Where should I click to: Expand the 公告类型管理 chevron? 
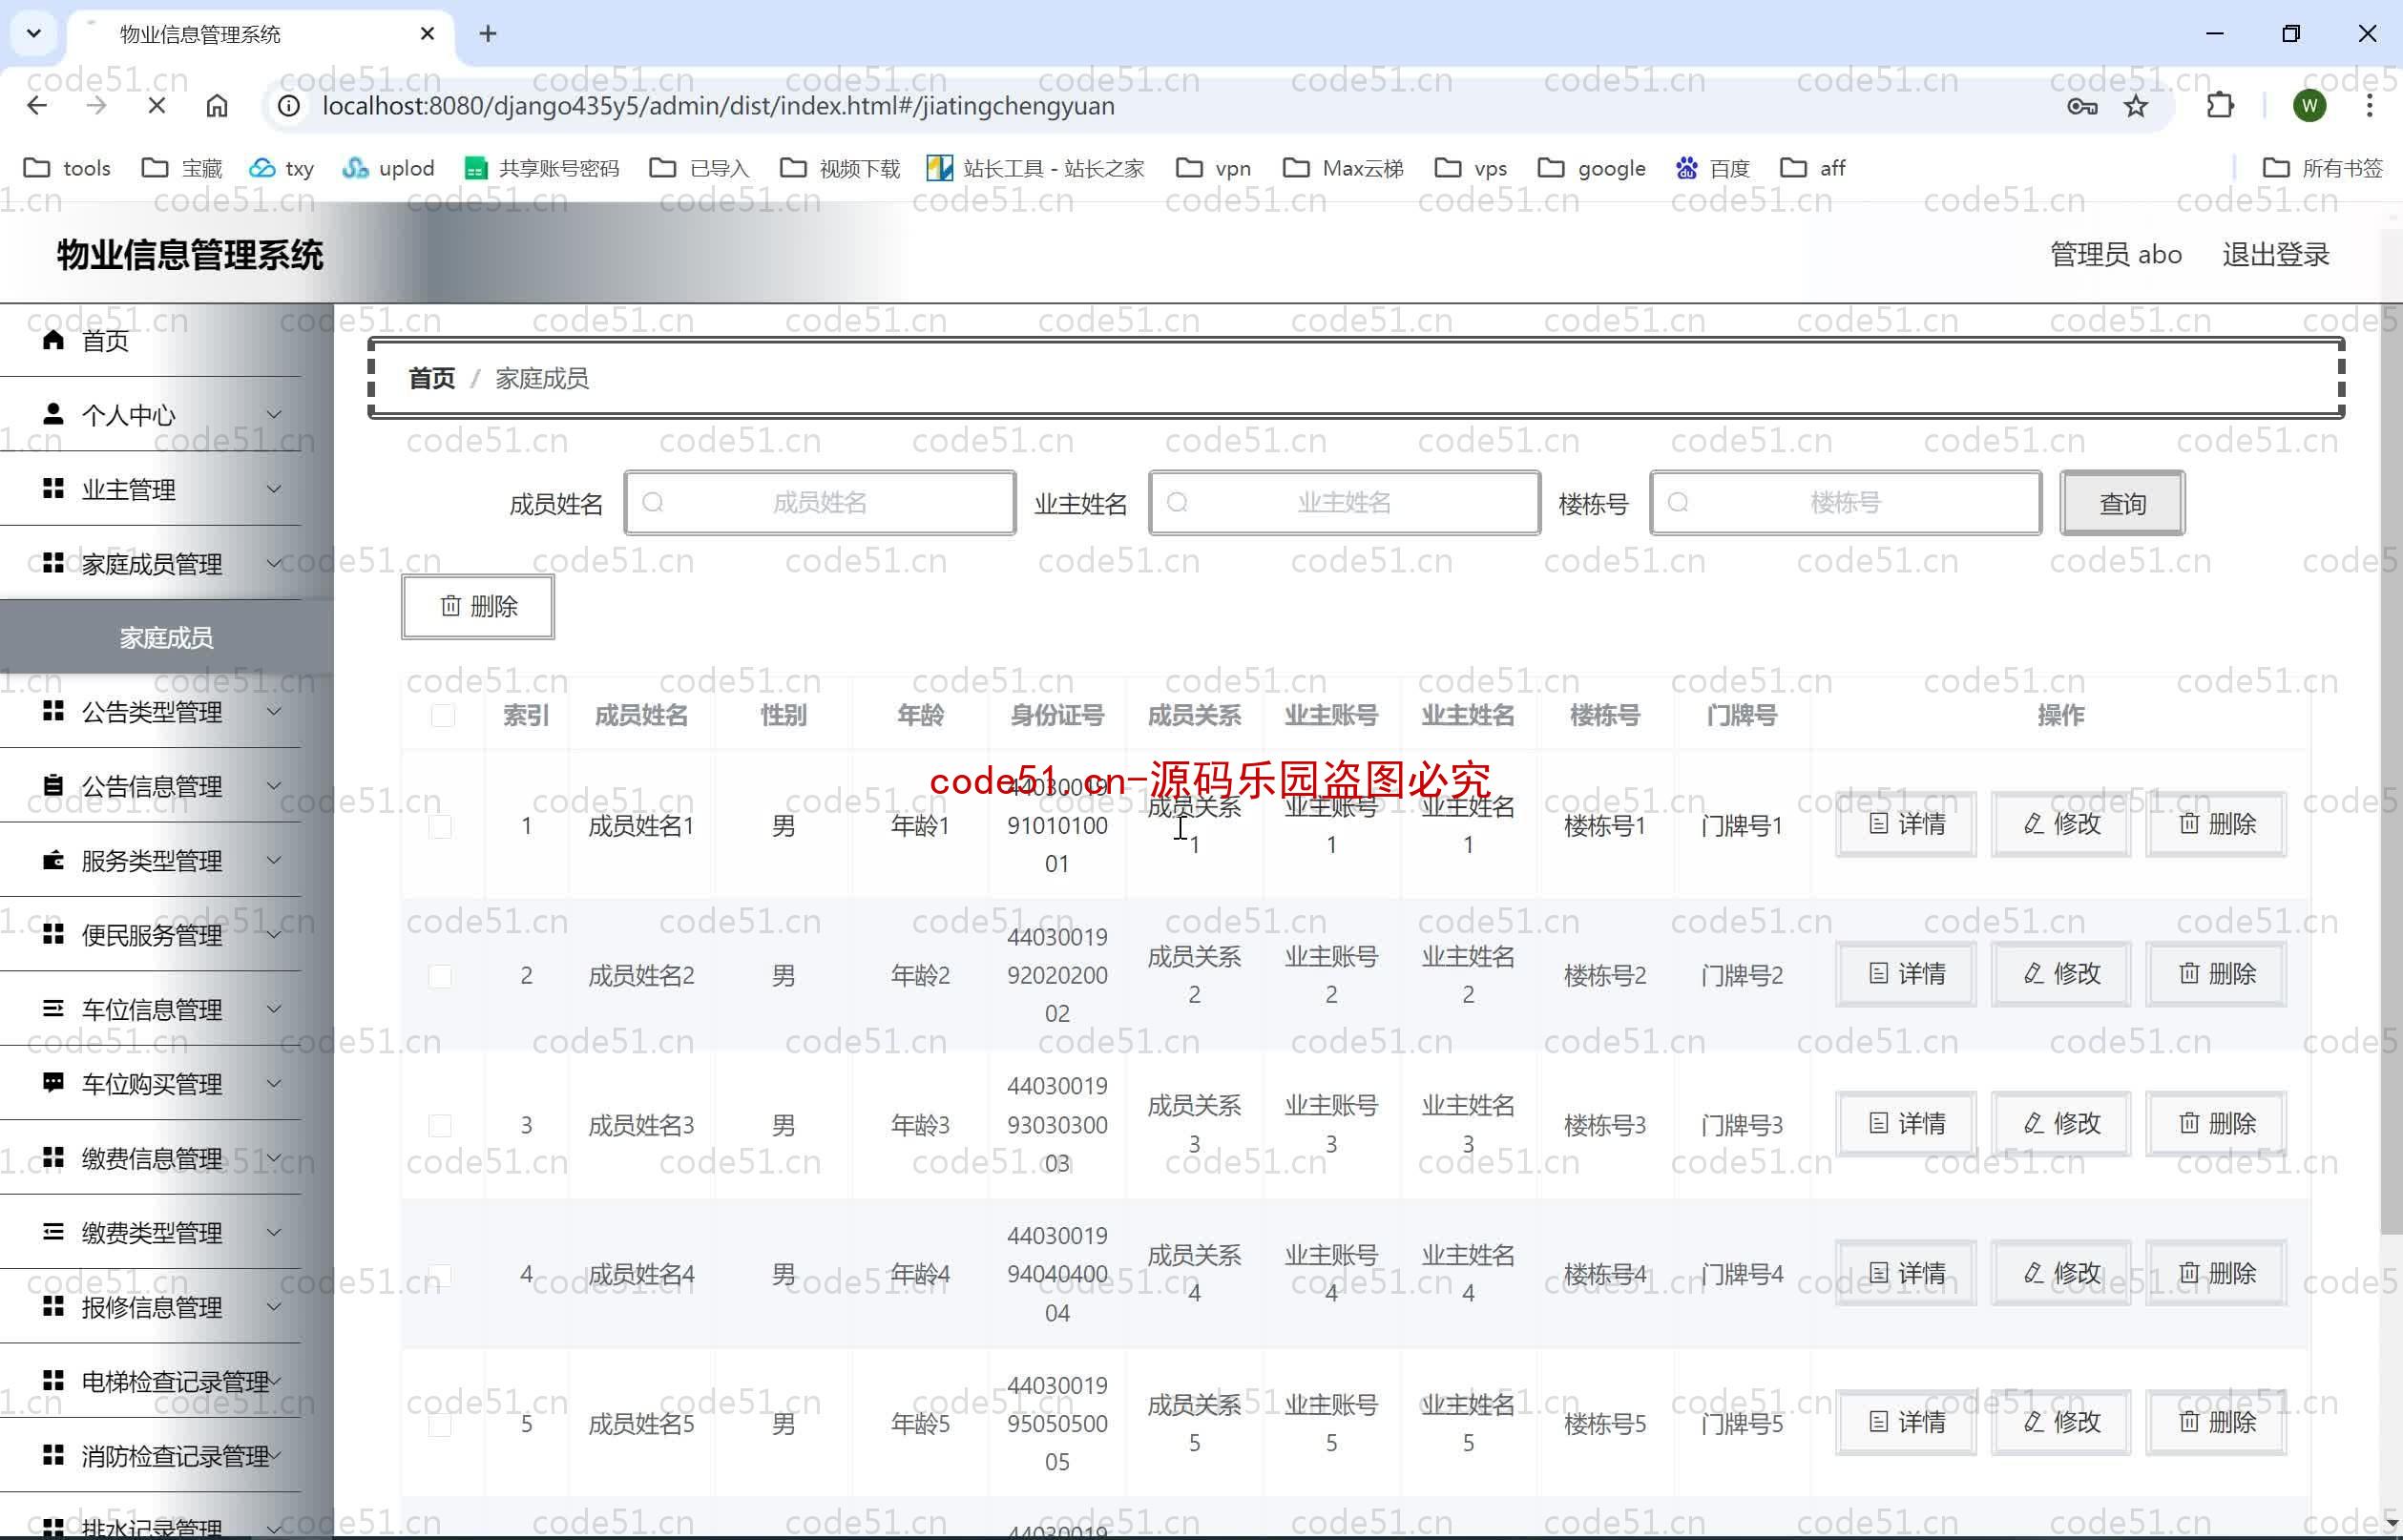tap(274, 711)
